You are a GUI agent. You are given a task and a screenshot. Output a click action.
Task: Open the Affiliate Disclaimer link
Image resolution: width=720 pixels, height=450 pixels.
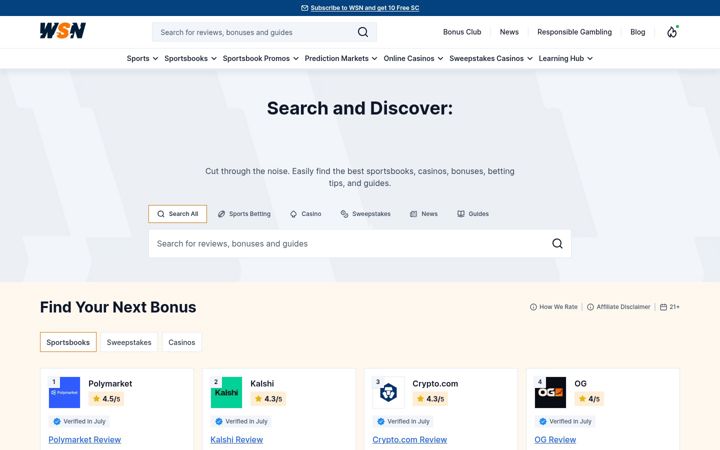pyautogui.click(x=623, y=307)
